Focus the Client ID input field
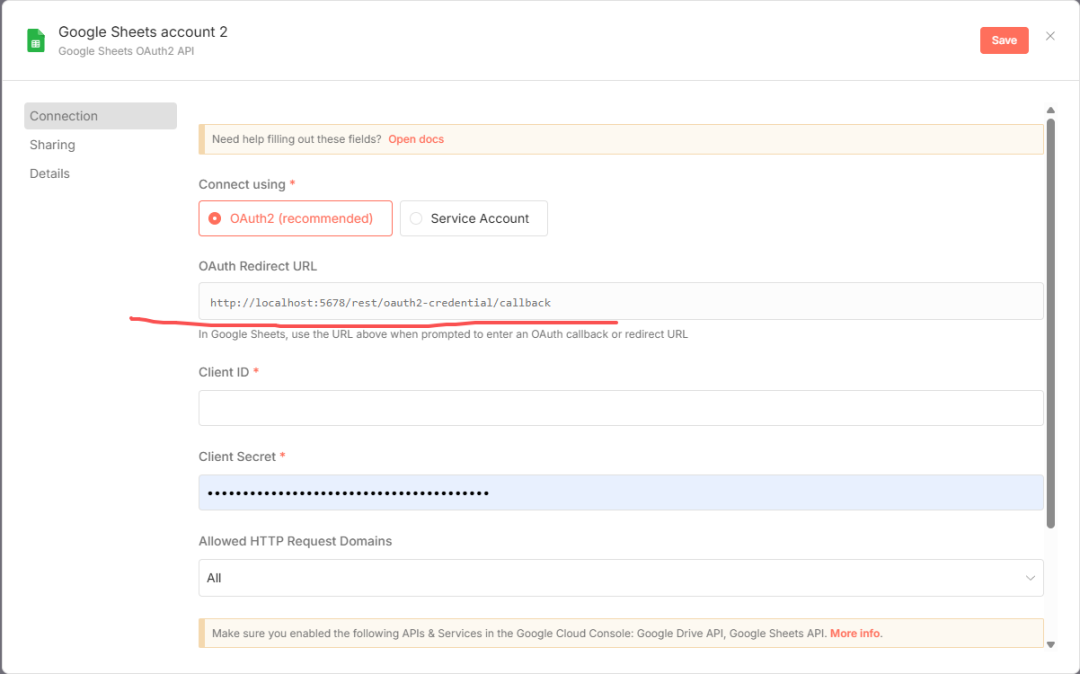This screenshot has width=1080, height=674. point(620,408)
